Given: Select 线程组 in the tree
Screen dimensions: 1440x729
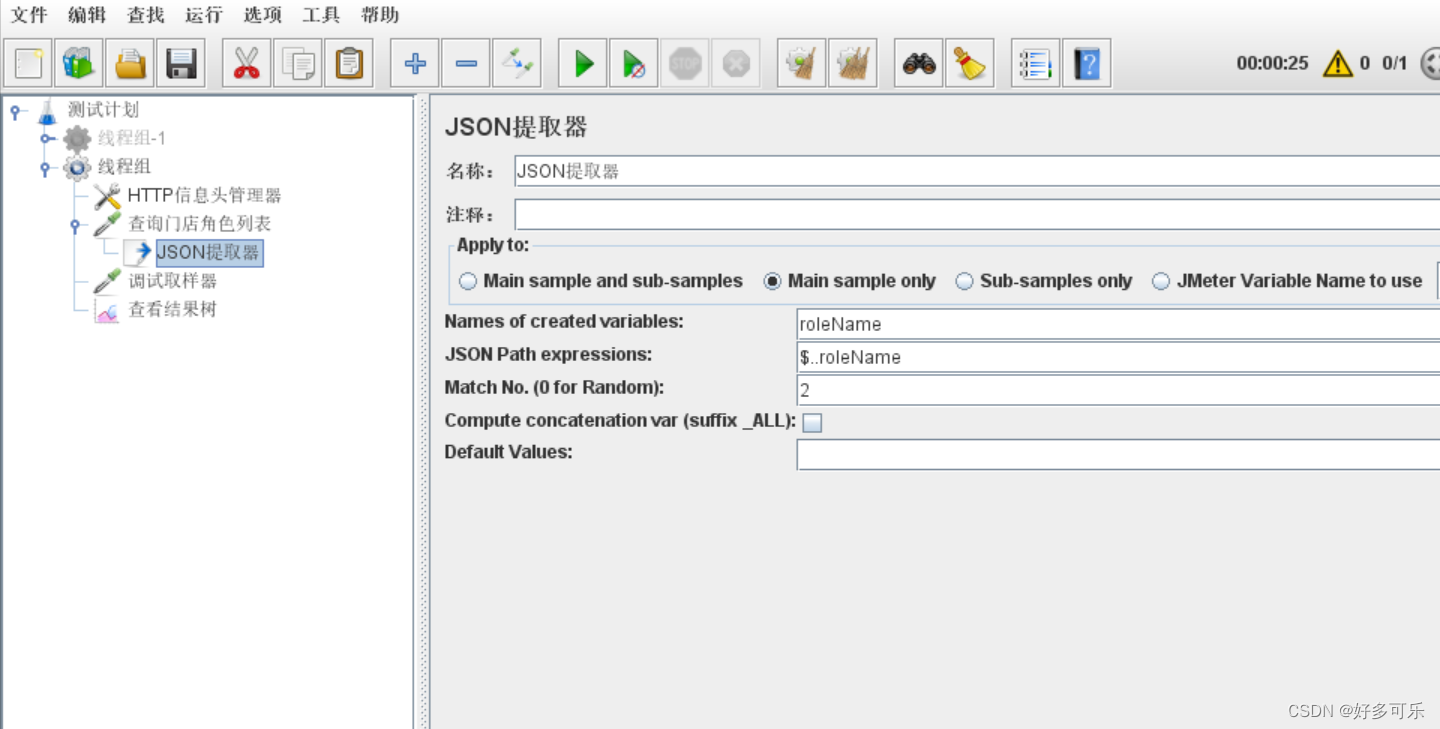Looking at the screenshot, I should click(x=124, y=167).
